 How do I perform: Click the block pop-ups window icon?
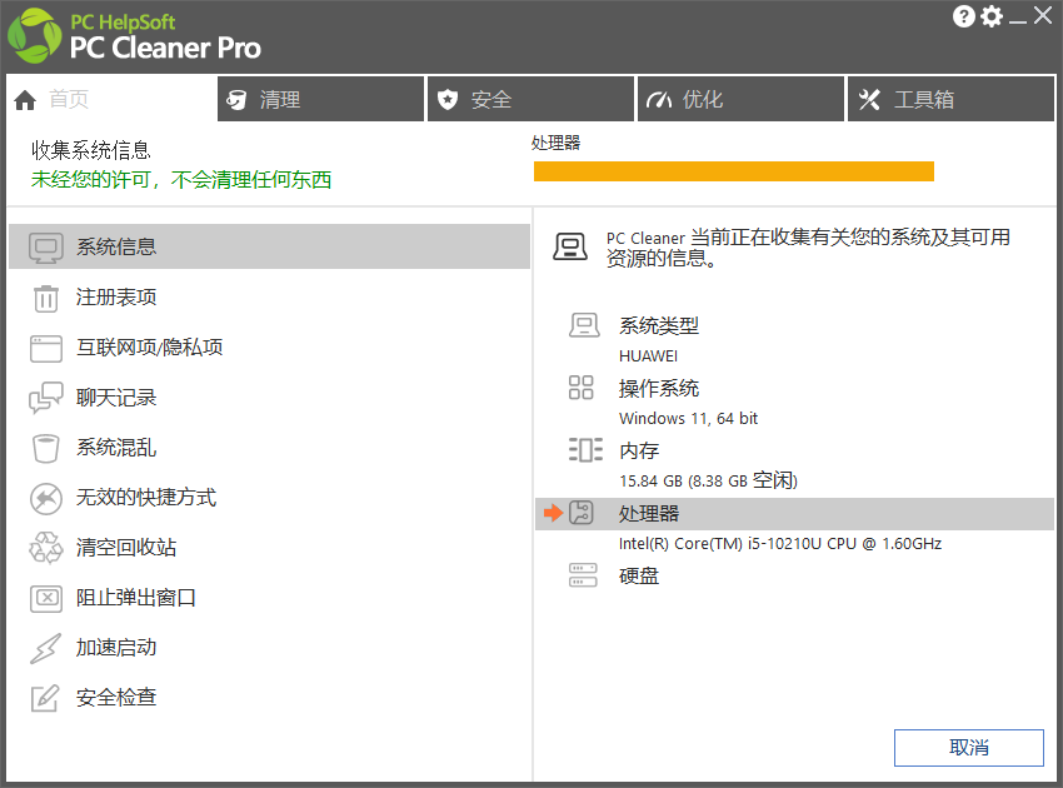(46, 598)
